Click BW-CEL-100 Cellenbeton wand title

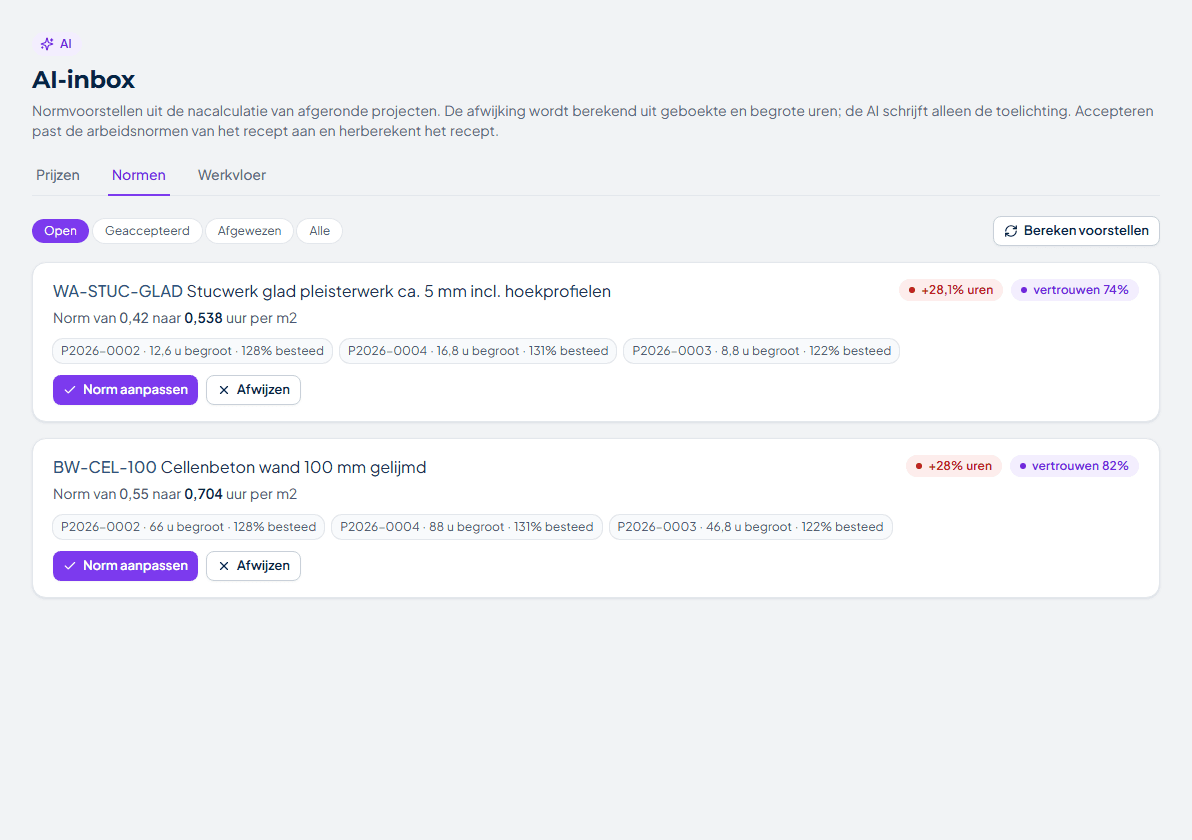[239, 468]
